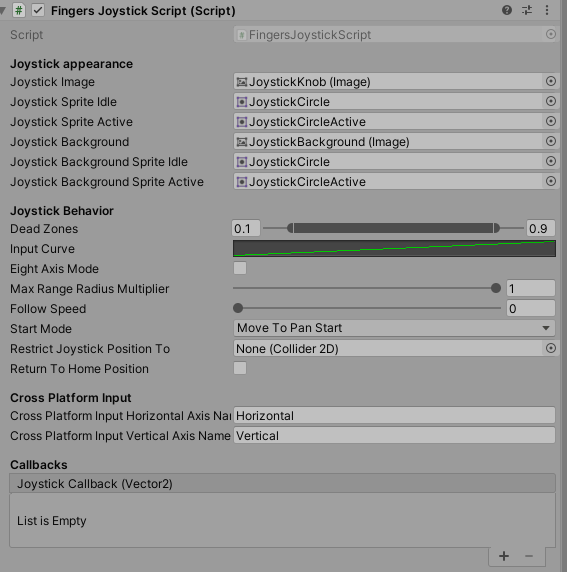567x572 pixels.
Task: Open object picker for Joystick Sprite Active
Action: [551, 121]
